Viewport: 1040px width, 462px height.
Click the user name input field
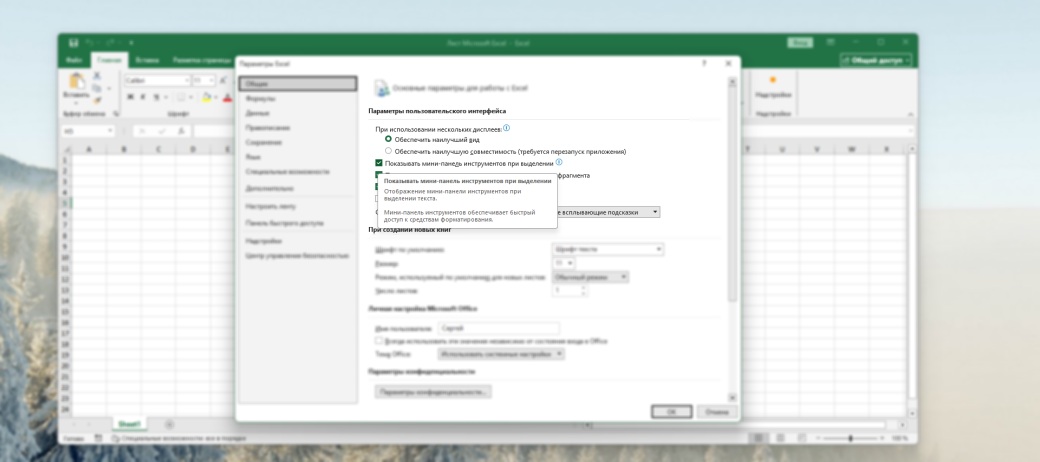498,328
